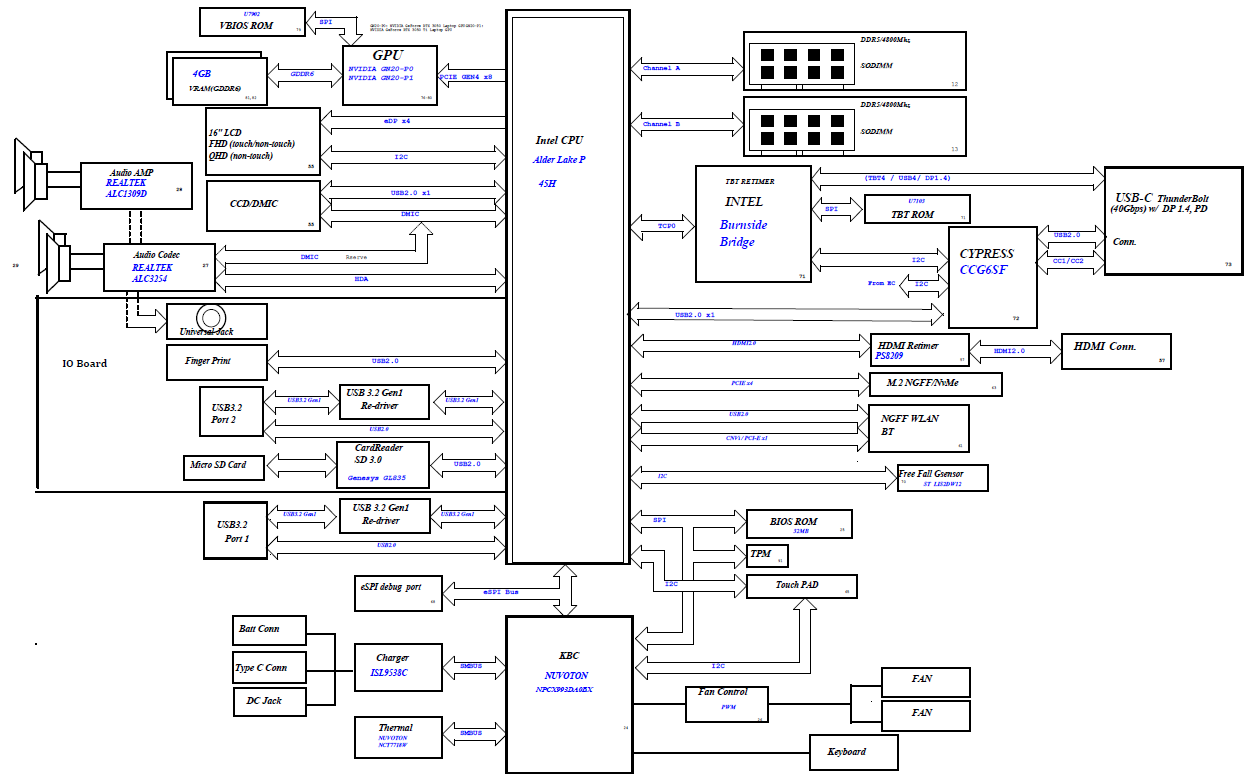Click the VBIOS ROM box

pyautogui.click(x=248, y=21)
